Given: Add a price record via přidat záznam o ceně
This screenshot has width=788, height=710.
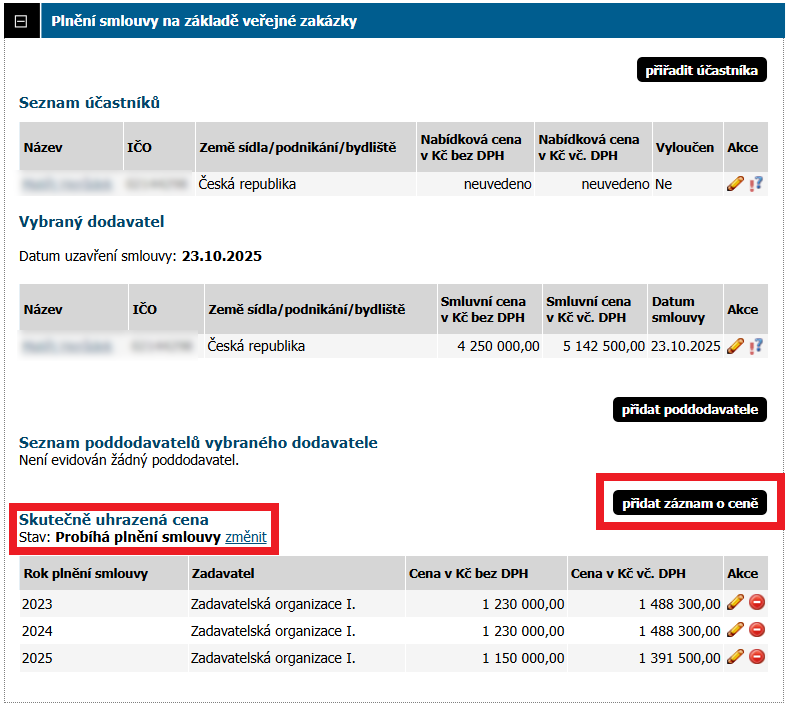Looking at the screenshot, I should 689,503.
